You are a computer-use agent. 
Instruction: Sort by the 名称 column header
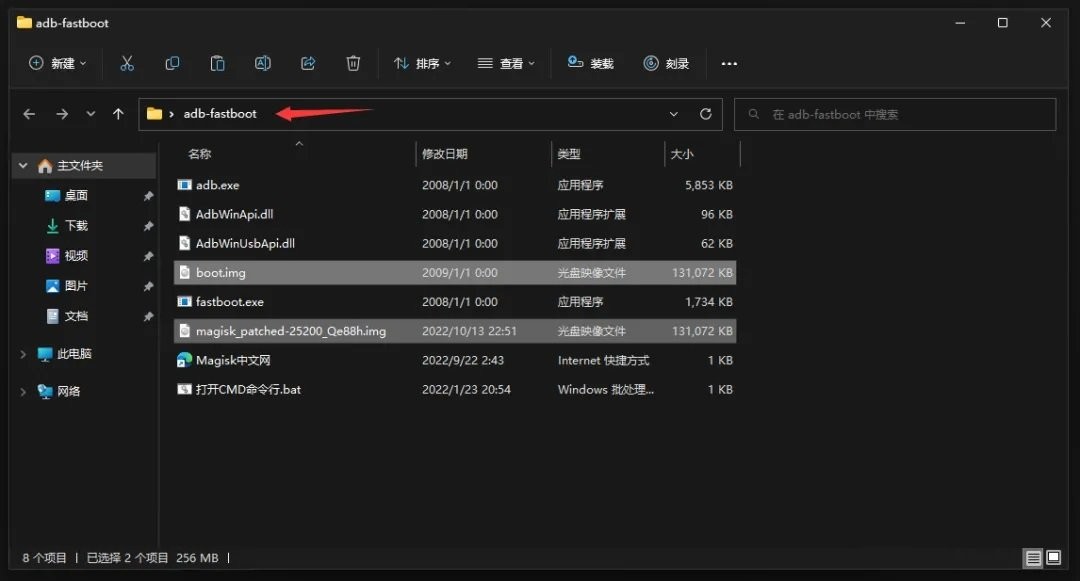pos(200,154)
